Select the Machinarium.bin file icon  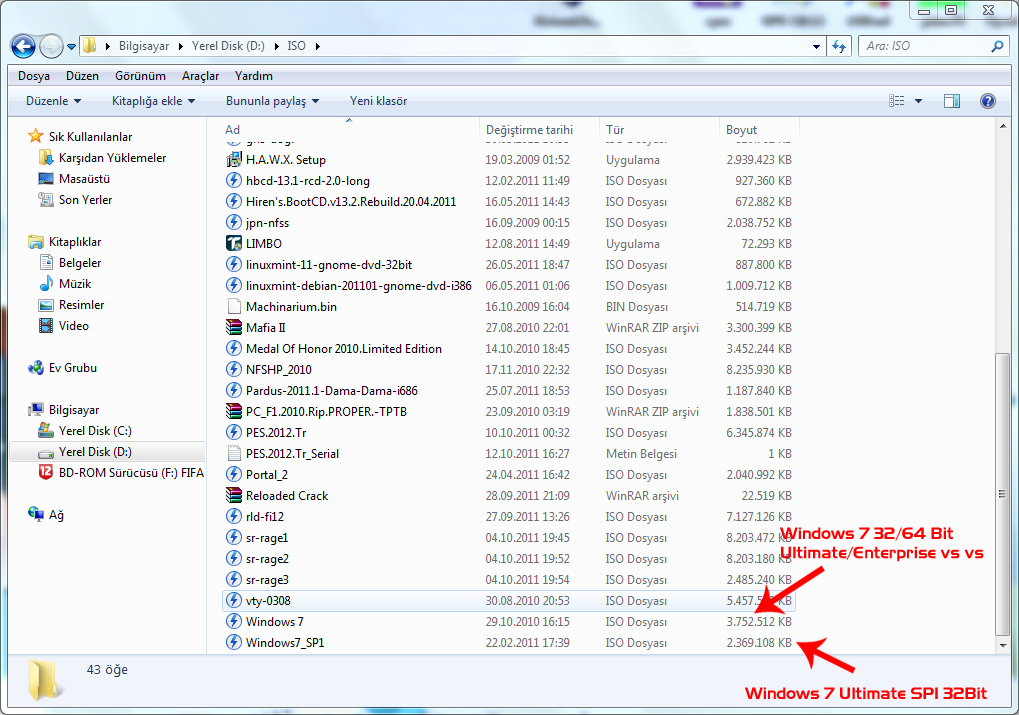click(234, 306)
